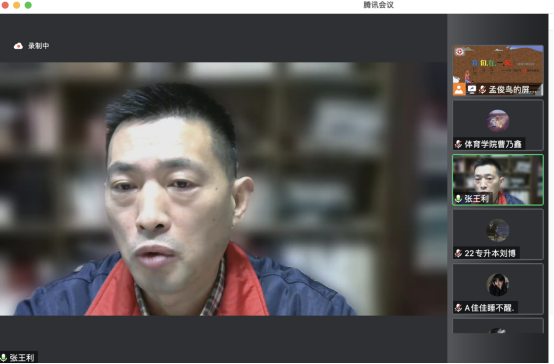Click the 体育学院曹乃鑫 name label
The height and width of the screenshot is (364, 554).
click(x=493, y=144)
